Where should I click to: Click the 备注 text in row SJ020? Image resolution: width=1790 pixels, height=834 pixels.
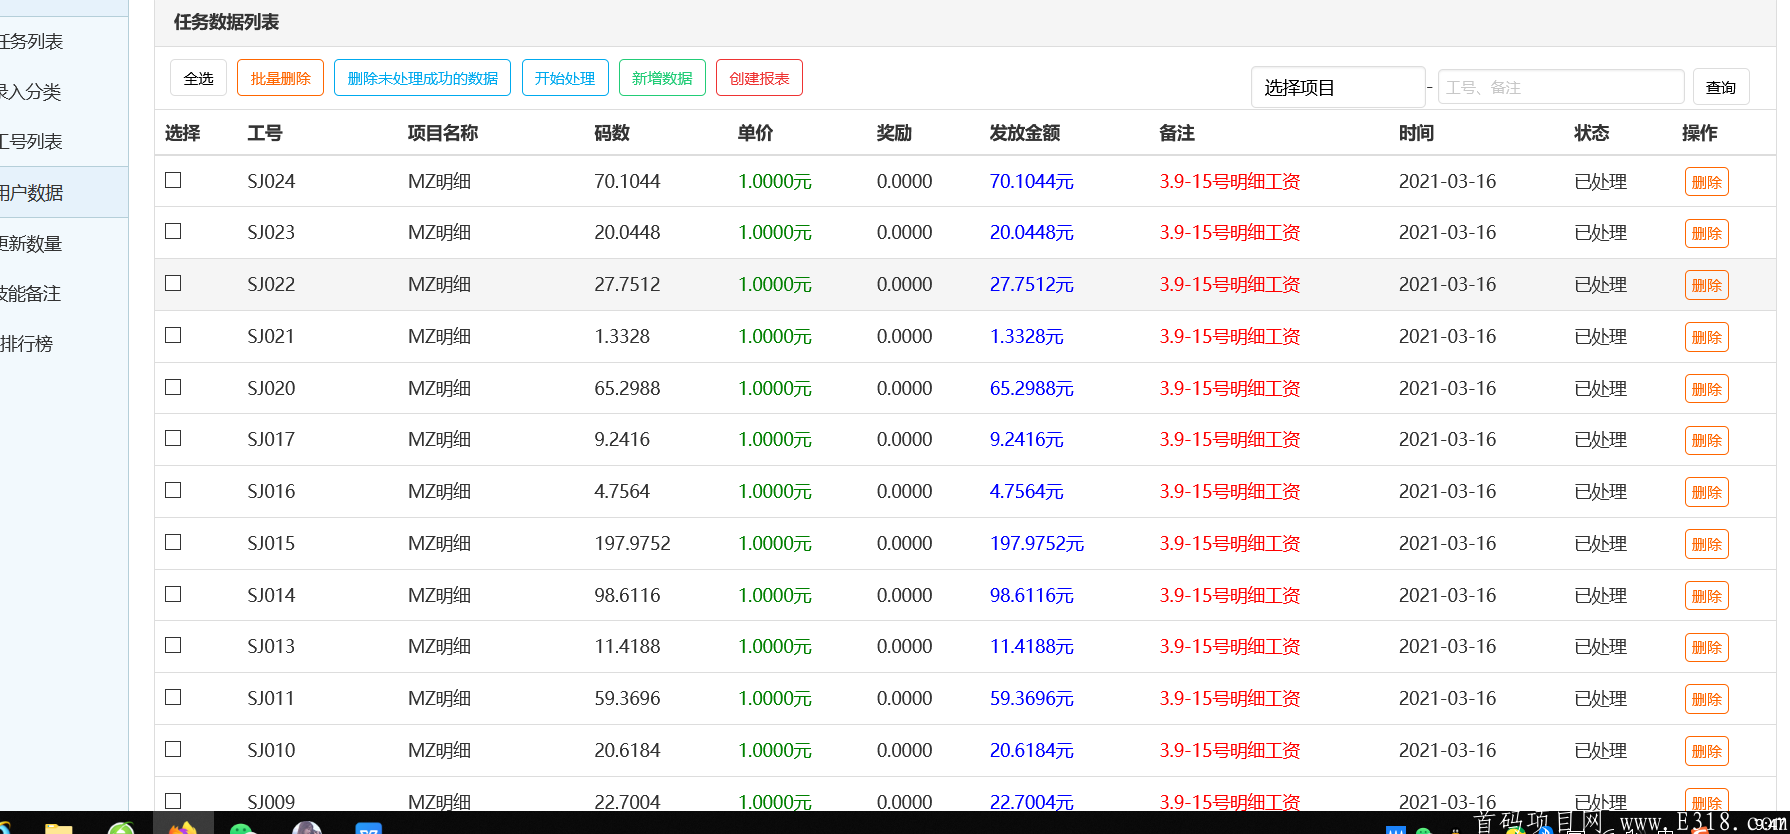[1229, 388]
